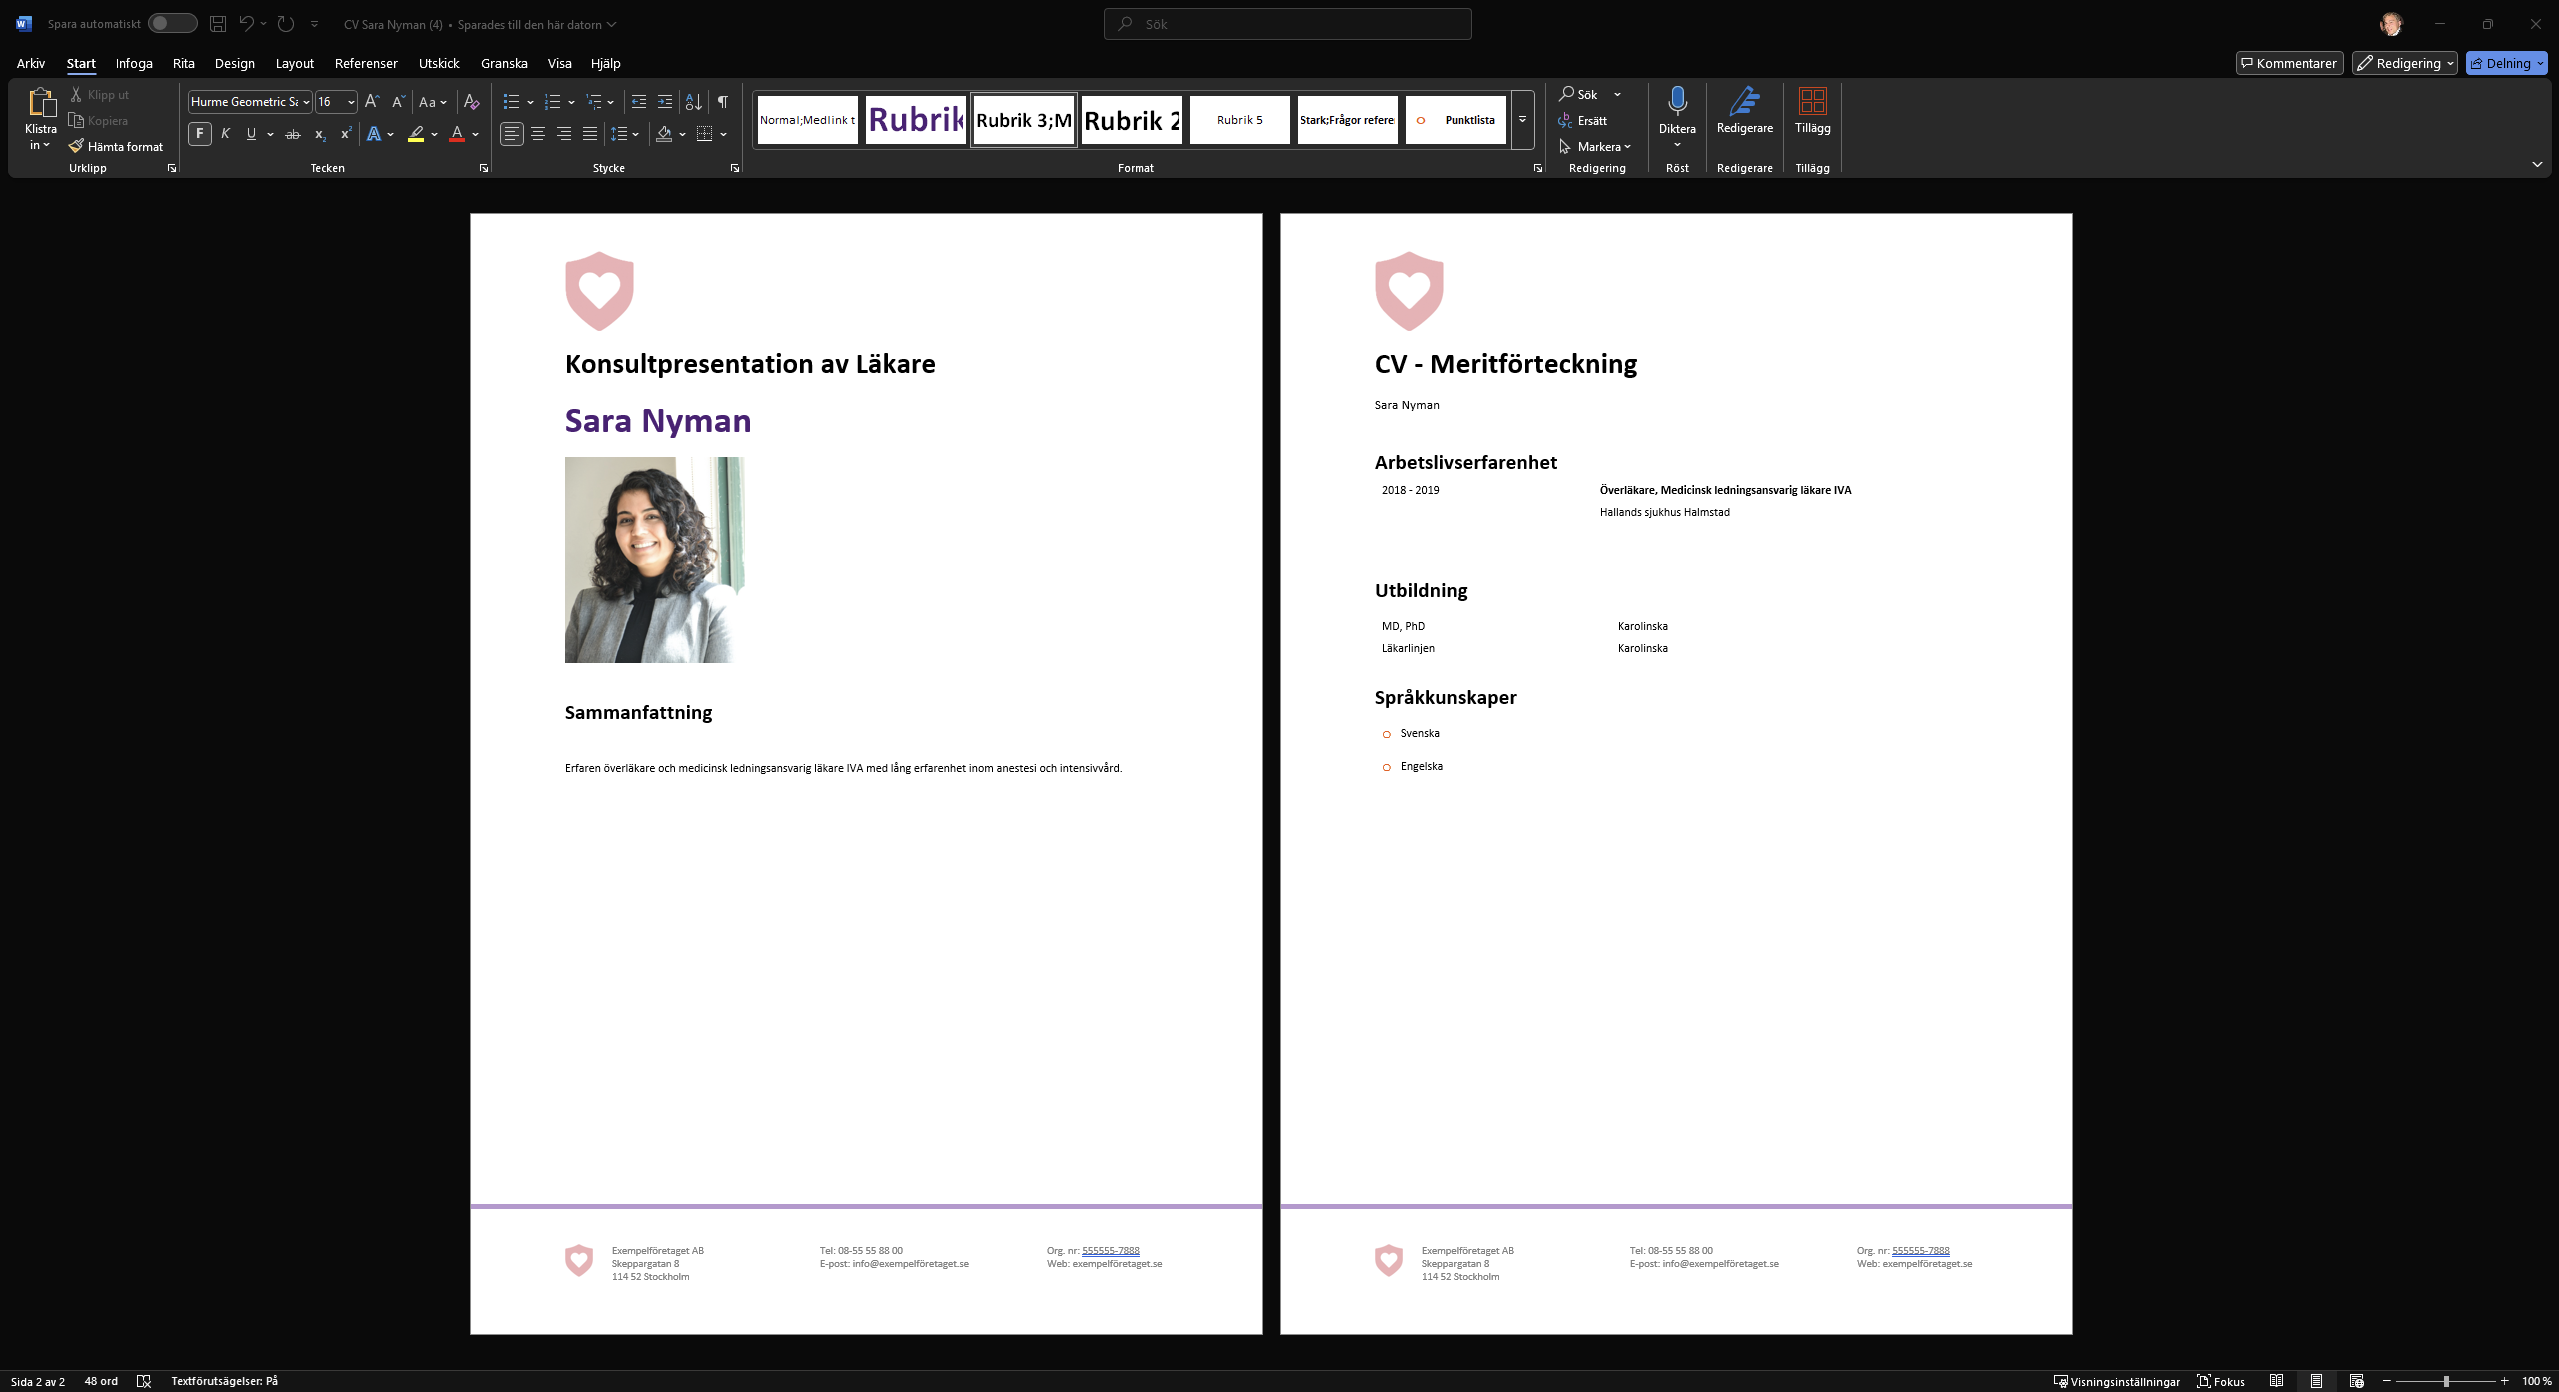This screenshot has height=1392, width=2559.
Task: Click the Diktera microphone icon
Action: 1677,101
